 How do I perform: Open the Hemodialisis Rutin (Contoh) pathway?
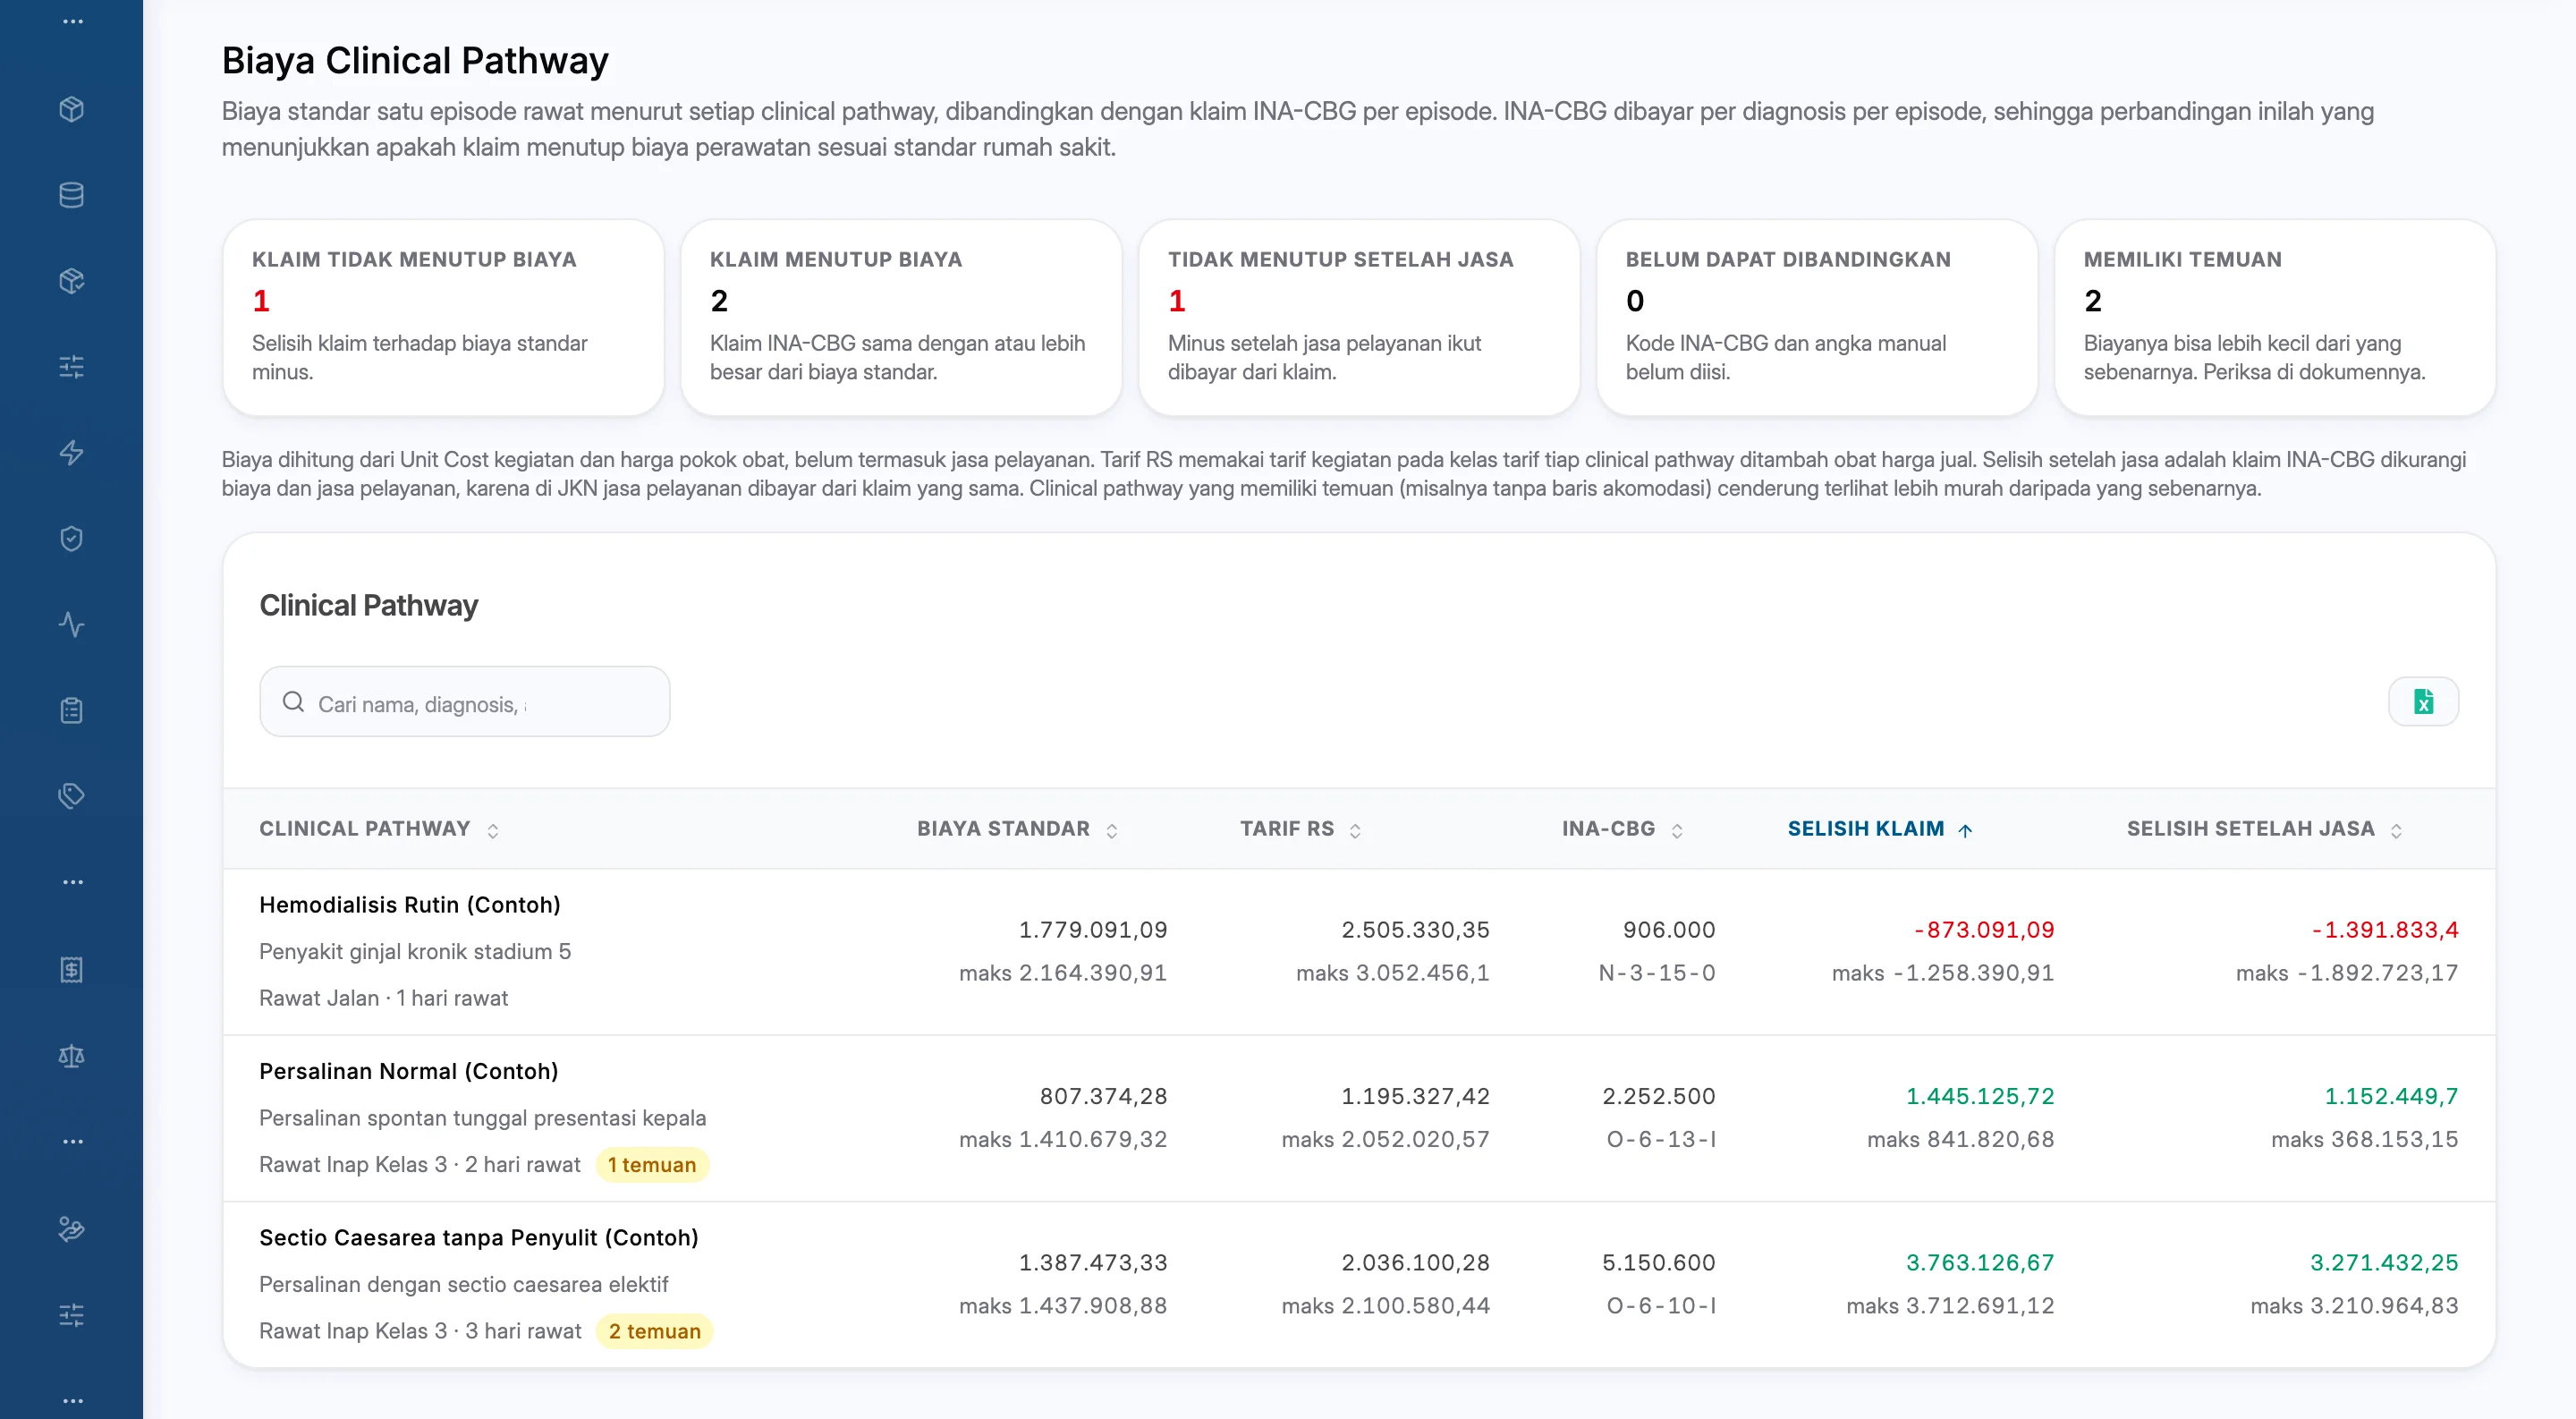coord(409,905)
